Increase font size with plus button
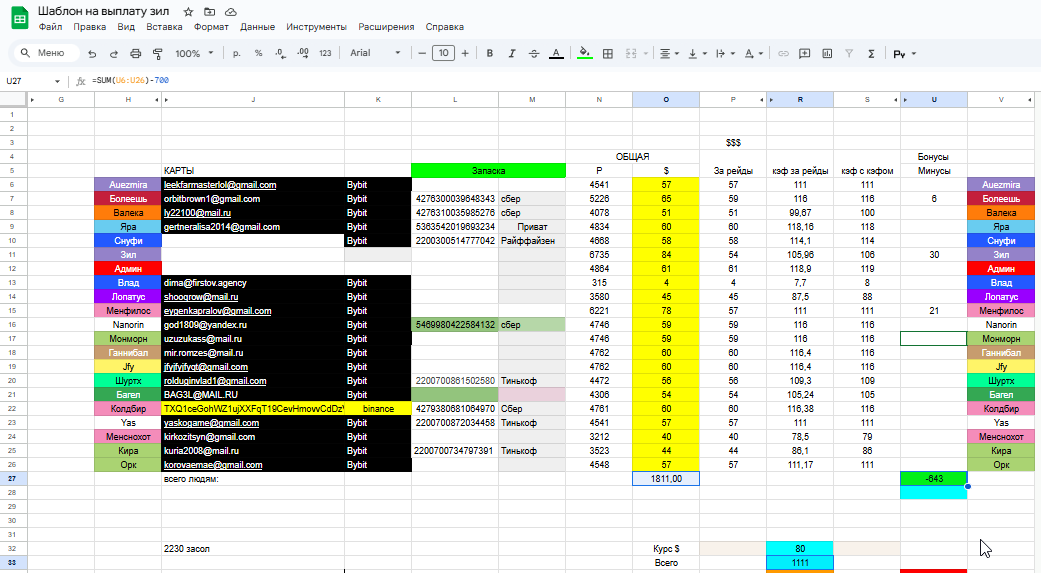 [x=465, y=53]
